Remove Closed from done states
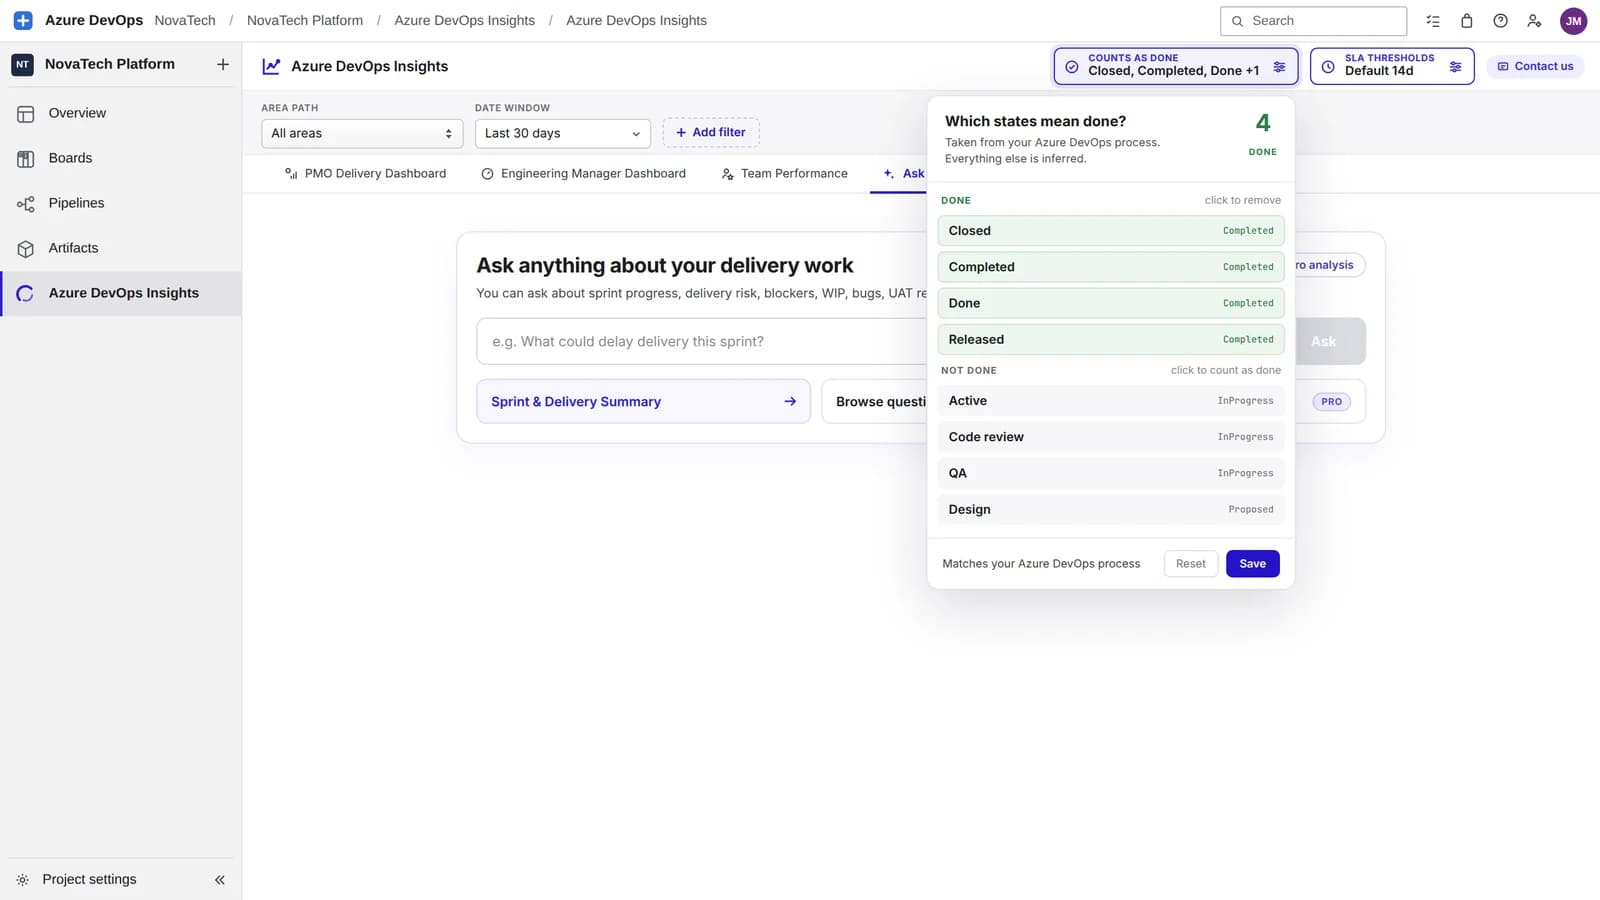The width and height of the screenshot is (1600, 900). tap(1111, 231)
